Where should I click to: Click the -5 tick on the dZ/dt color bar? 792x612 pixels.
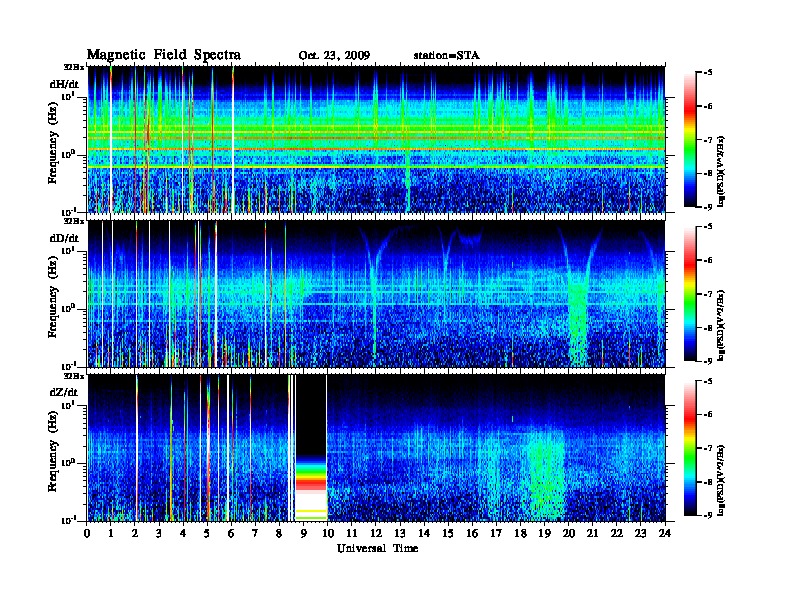coord(708,381)
